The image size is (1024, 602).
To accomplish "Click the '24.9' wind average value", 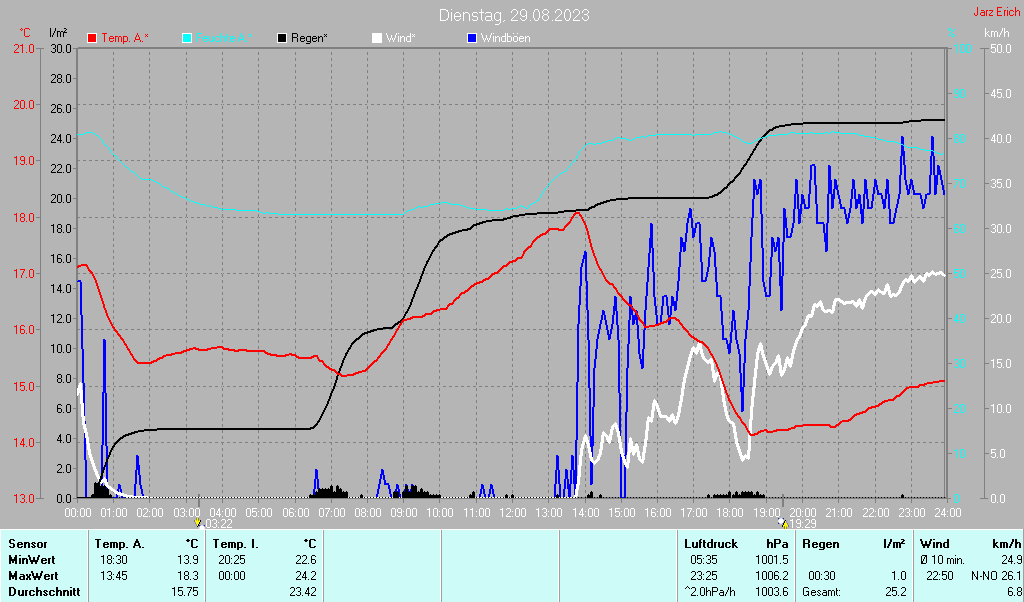I will [1011, 560].
